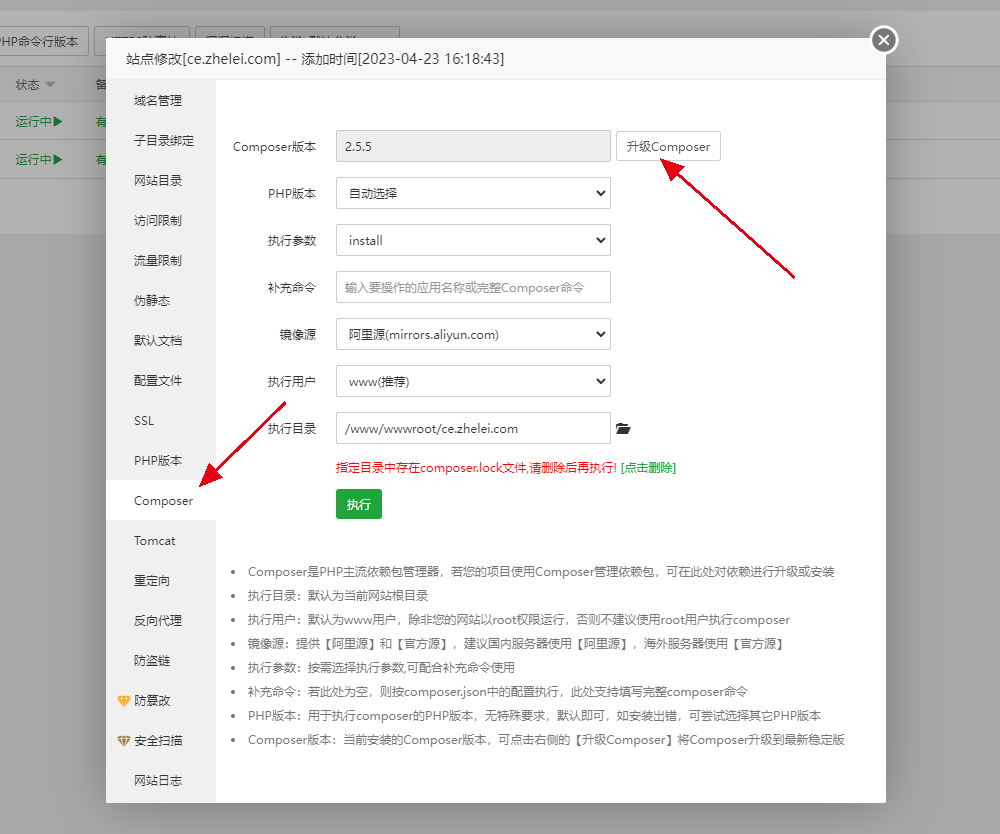Viewport: 1000px width, 834px height.
Task: Go to the 重定向 tab
Action: (x=161, y=581)
